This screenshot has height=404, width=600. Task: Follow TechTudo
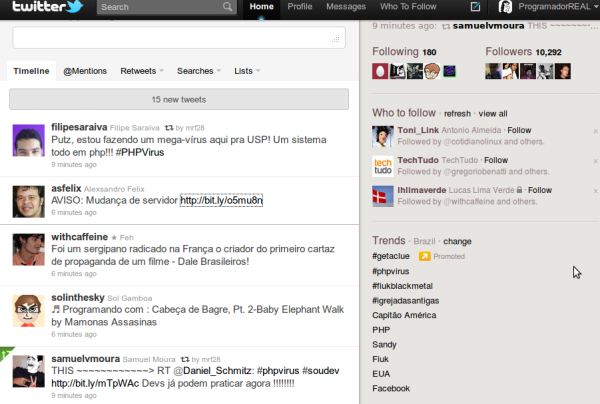pos(496,160)
